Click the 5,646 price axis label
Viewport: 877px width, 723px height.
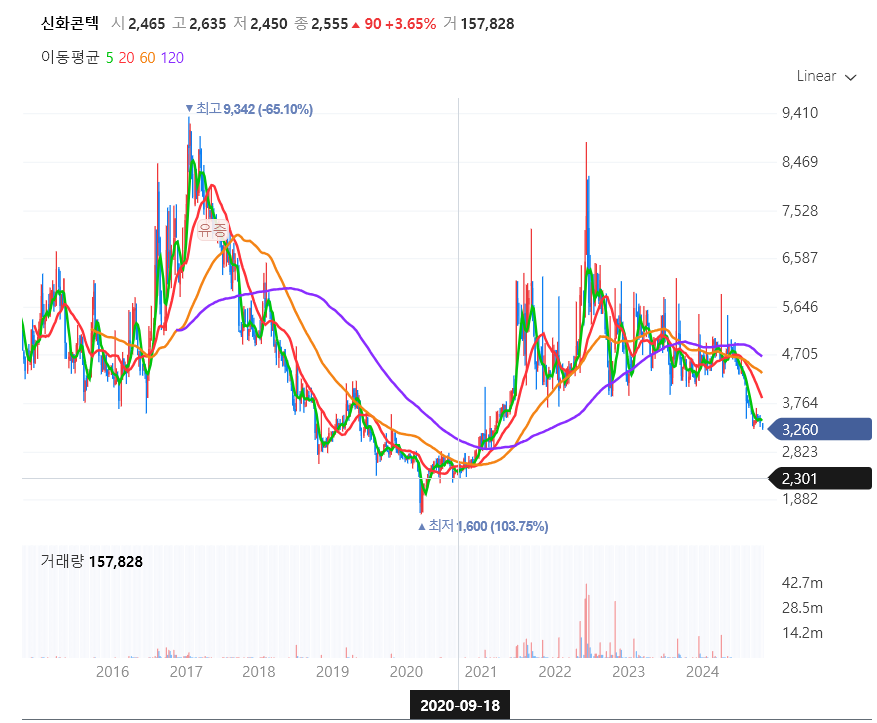(800, 307)
